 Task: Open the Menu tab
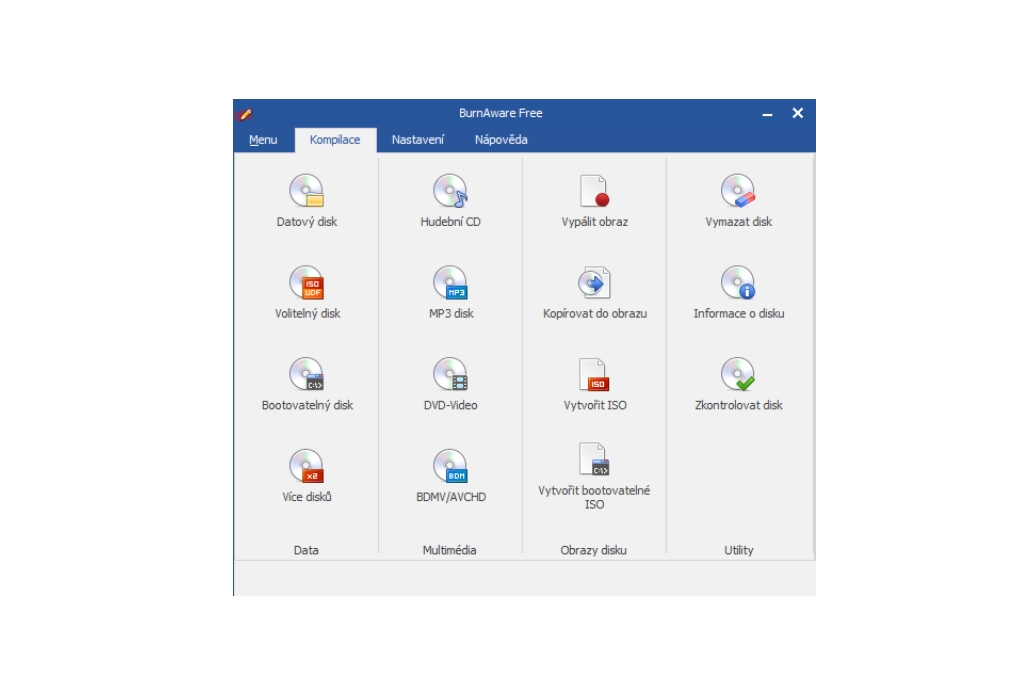[263, 140]
